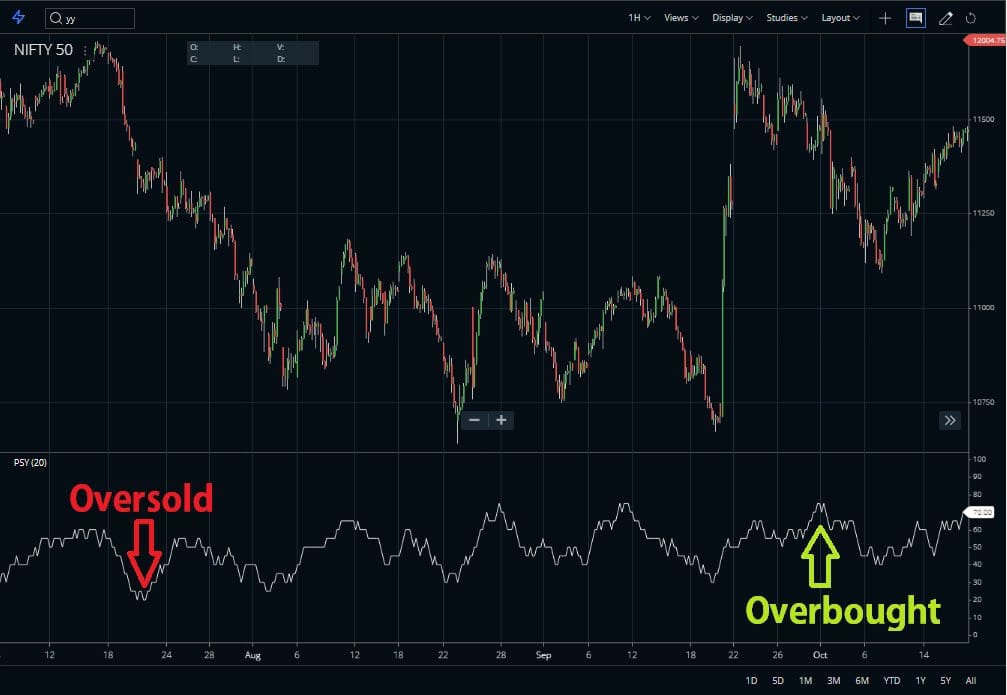
Task: Click the double-arrow scroll to latest button
Action: pos(950,421)
